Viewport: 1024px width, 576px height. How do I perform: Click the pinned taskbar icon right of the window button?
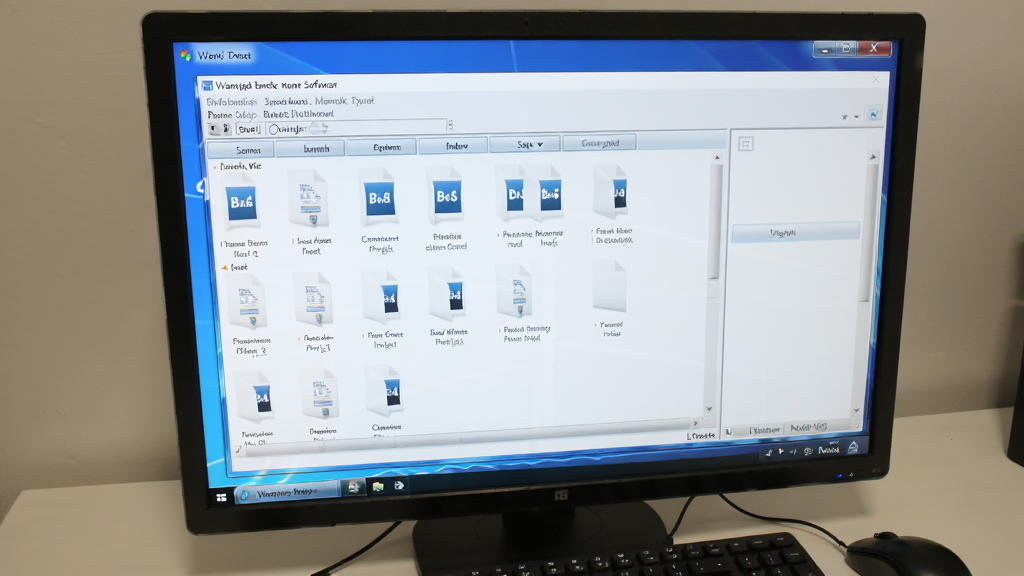[x=354, y=487]
